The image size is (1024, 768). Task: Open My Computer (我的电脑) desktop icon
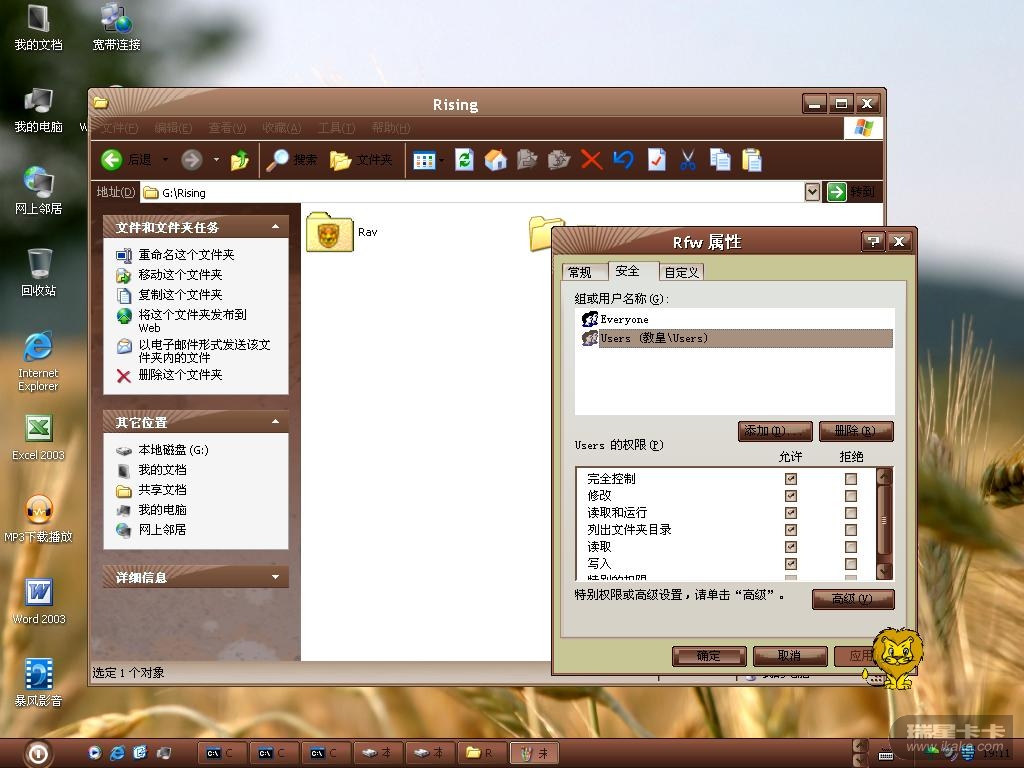39,110
